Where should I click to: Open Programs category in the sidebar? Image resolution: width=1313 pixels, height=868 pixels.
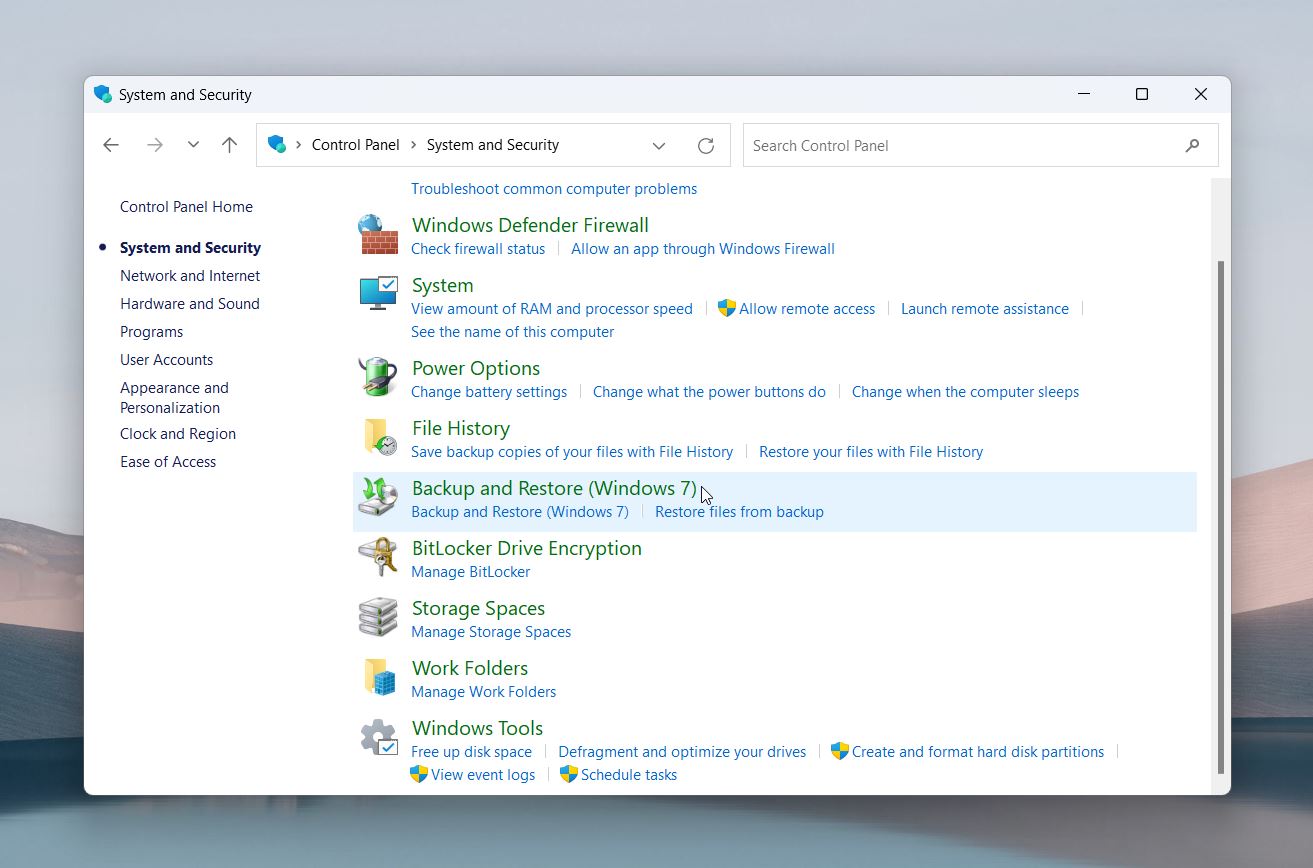[x=151, y=332]
